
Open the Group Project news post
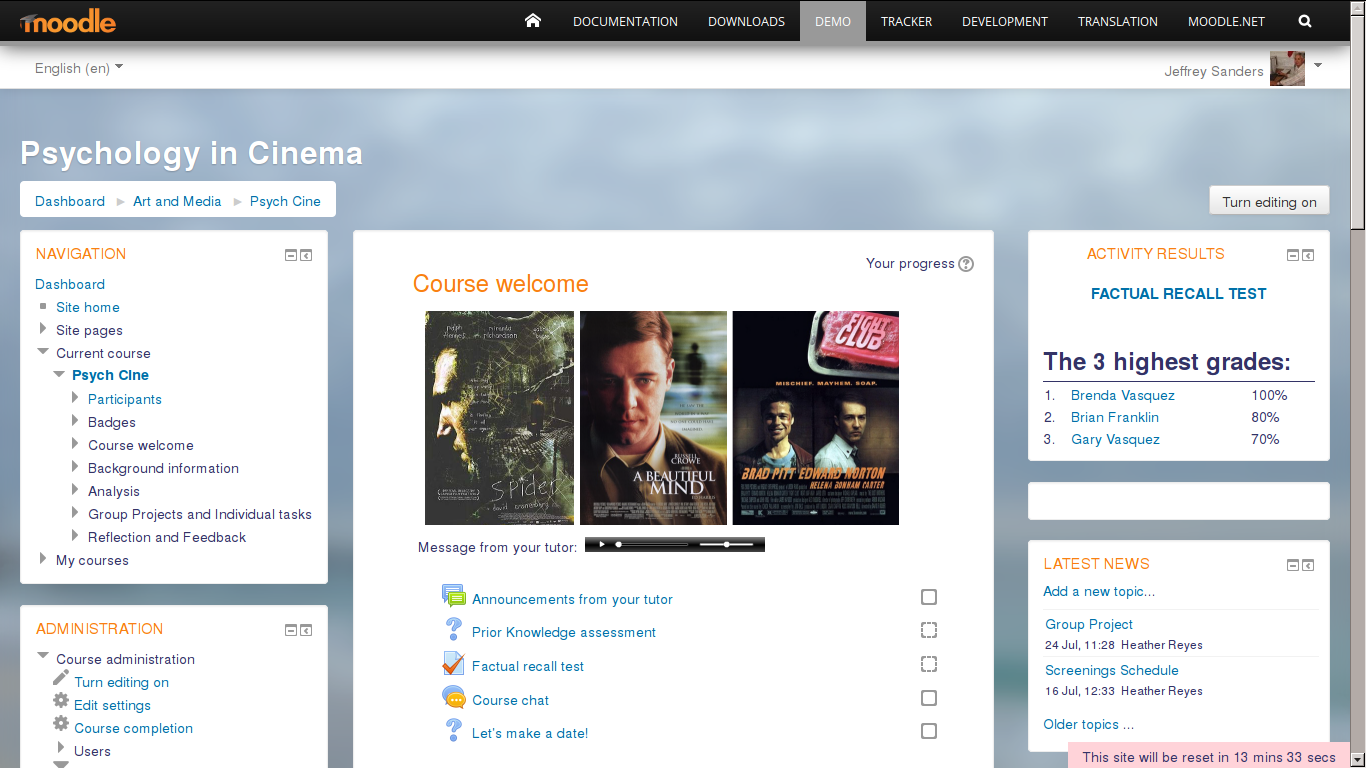(x=1089, y=624)
